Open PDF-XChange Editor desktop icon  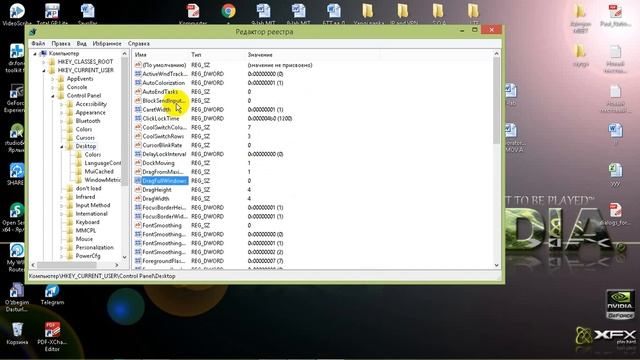(x=52, y=337)
